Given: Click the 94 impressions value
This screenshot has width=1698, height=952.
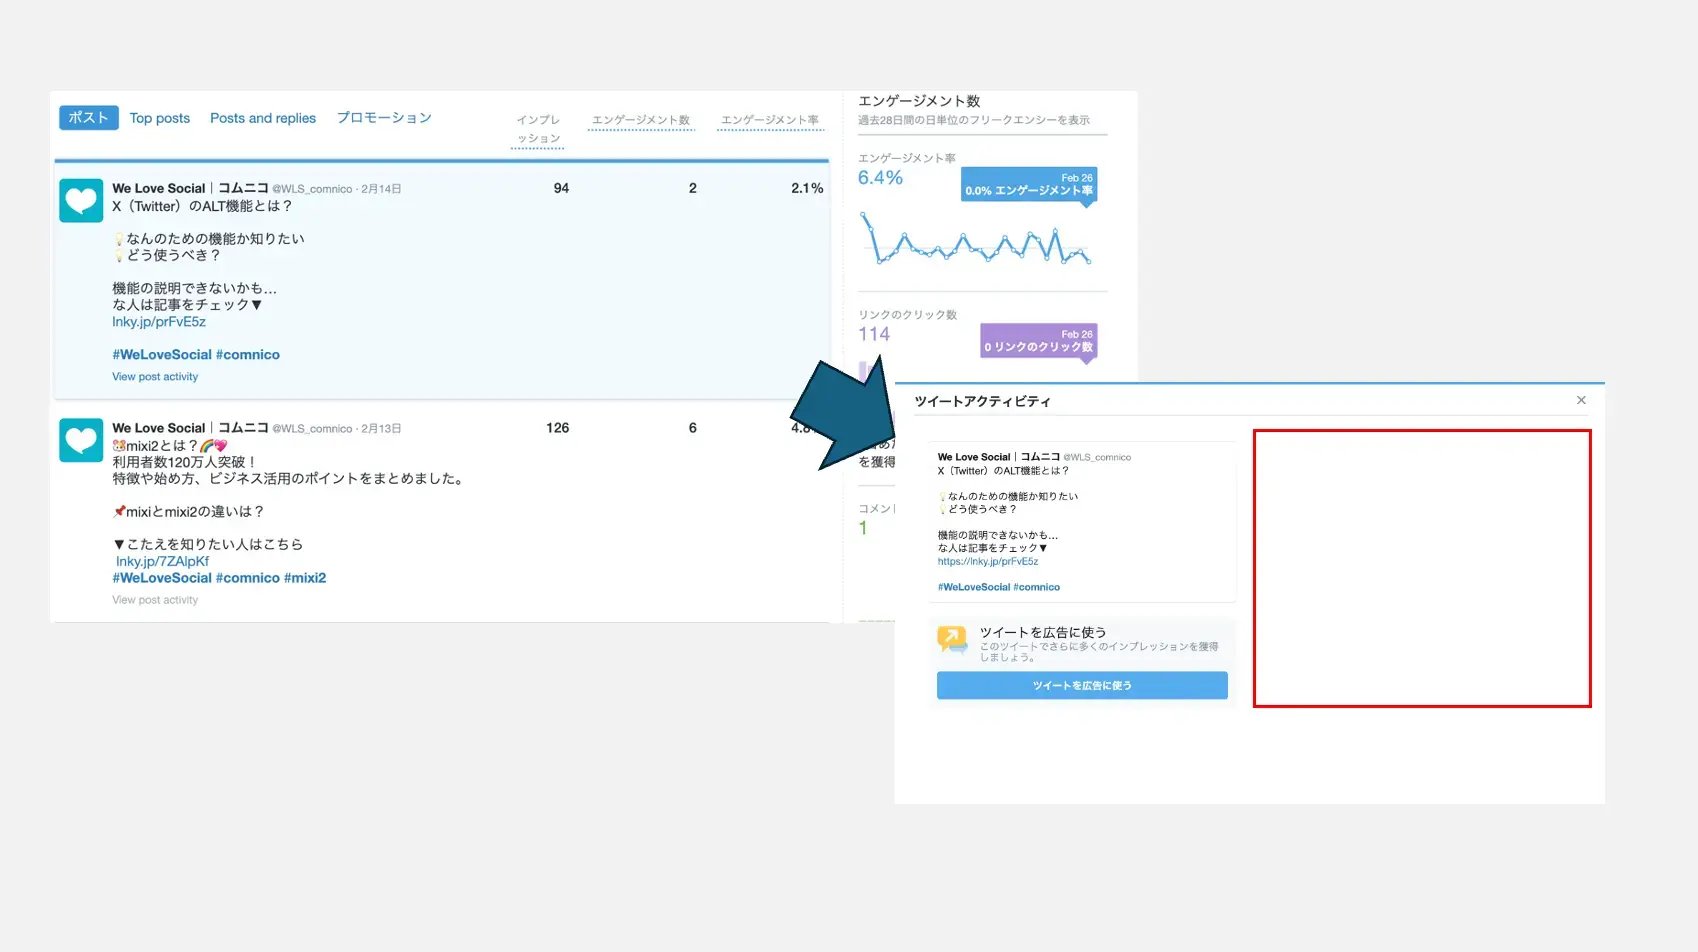Looking at the screenshot, I should [561, 188].
